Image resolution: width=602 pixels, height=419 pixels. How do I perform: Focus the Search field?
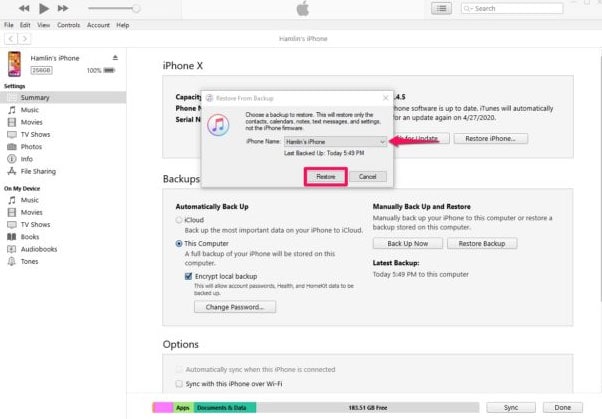[x=512, y=8]
